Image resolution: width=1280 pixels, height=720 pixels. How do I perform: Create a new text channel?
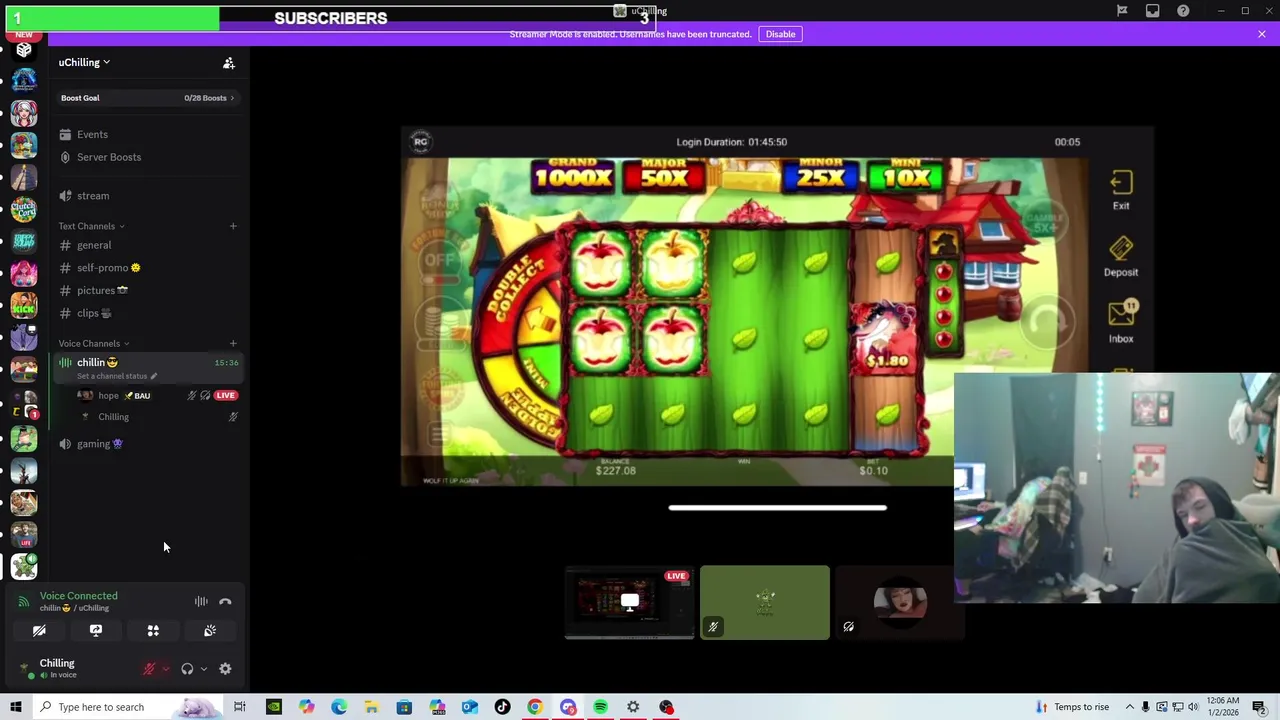(x=233, y=226)
